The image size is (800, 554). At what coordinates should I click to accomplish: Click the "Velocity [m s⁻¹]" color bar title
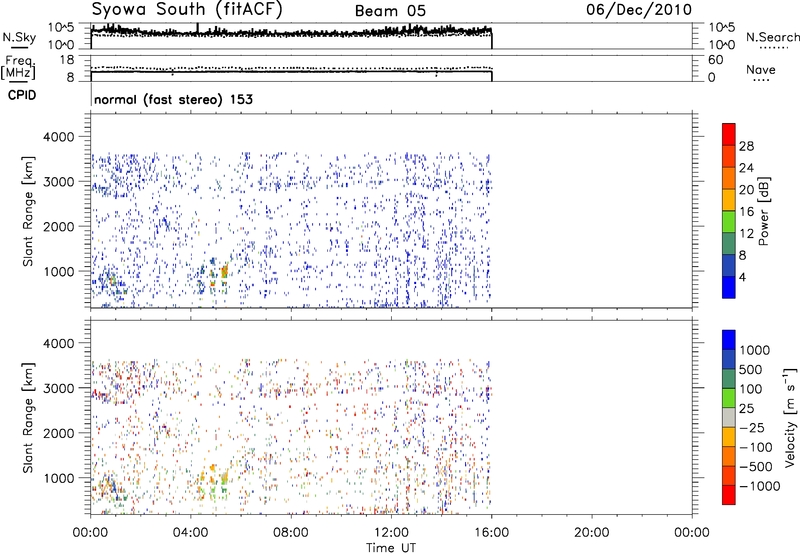point(790,417)
